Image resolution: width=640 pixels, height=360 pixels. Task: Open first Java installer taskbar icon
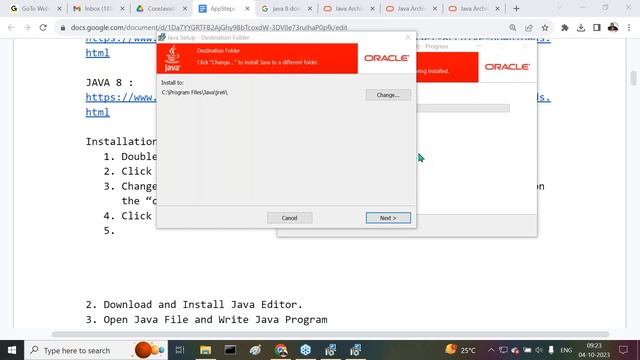(x=331, y=350)
